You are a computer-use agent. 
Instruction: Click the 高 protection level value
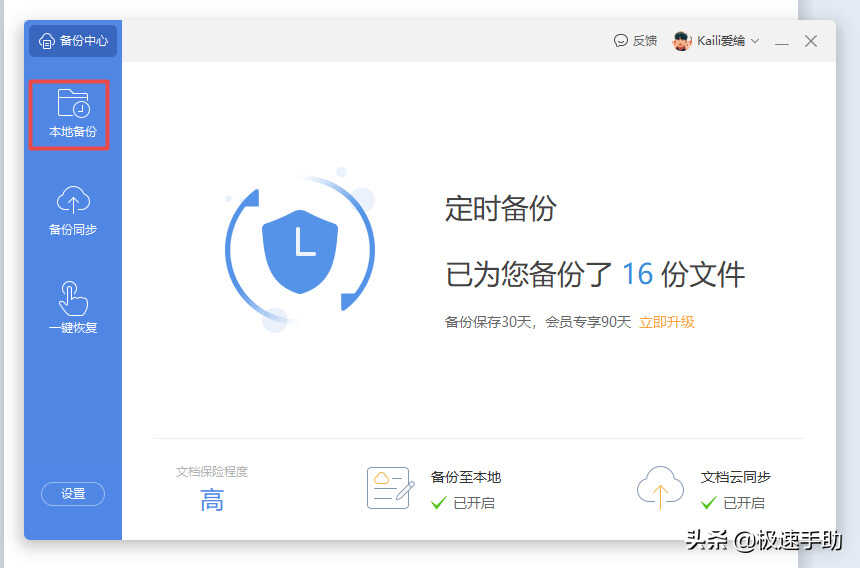pyautogui.click(x=212, y=501)
